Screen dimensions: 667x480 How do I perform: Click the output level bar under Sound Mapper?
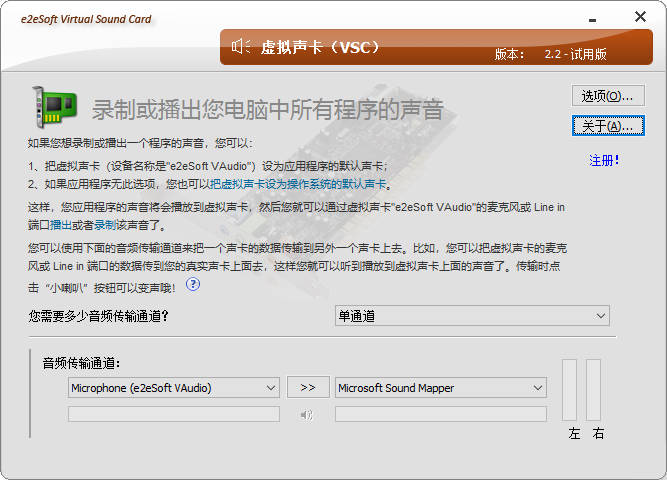click(x=441, y=414)
